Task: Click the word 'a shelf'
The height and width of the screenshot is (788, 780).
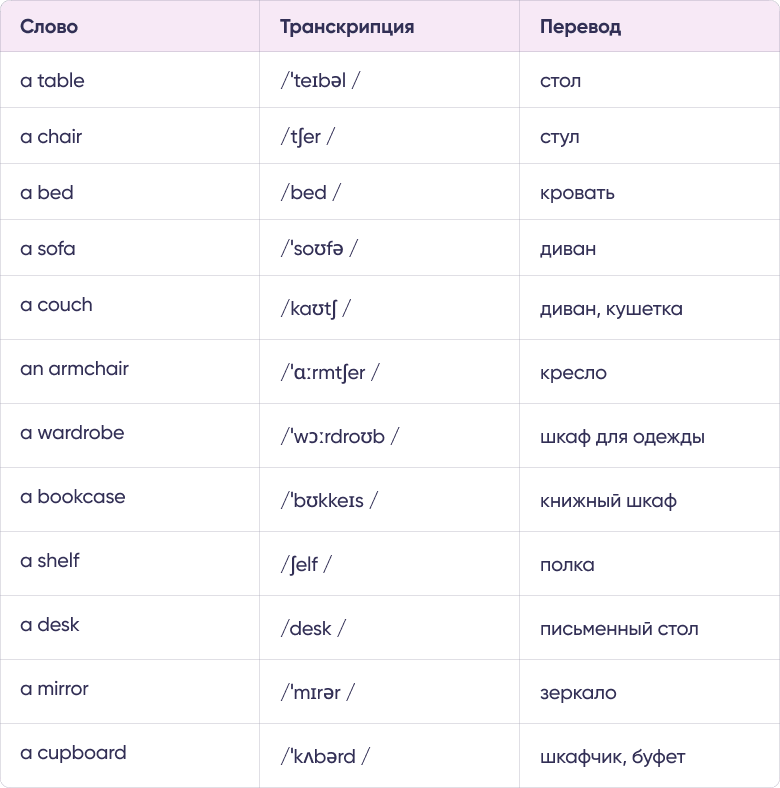Action: (50, 560)
